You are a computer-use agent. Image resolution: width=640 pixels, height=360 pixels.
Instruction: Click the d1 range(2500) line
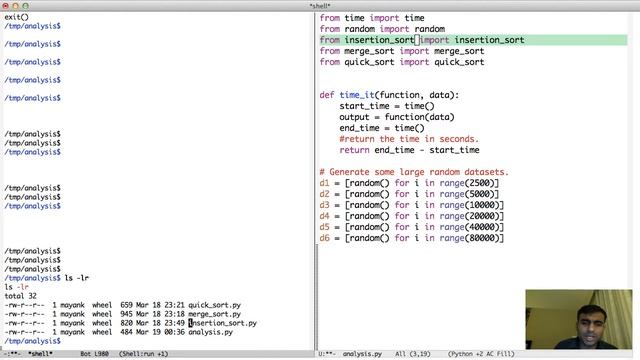[x=409, y=183]
